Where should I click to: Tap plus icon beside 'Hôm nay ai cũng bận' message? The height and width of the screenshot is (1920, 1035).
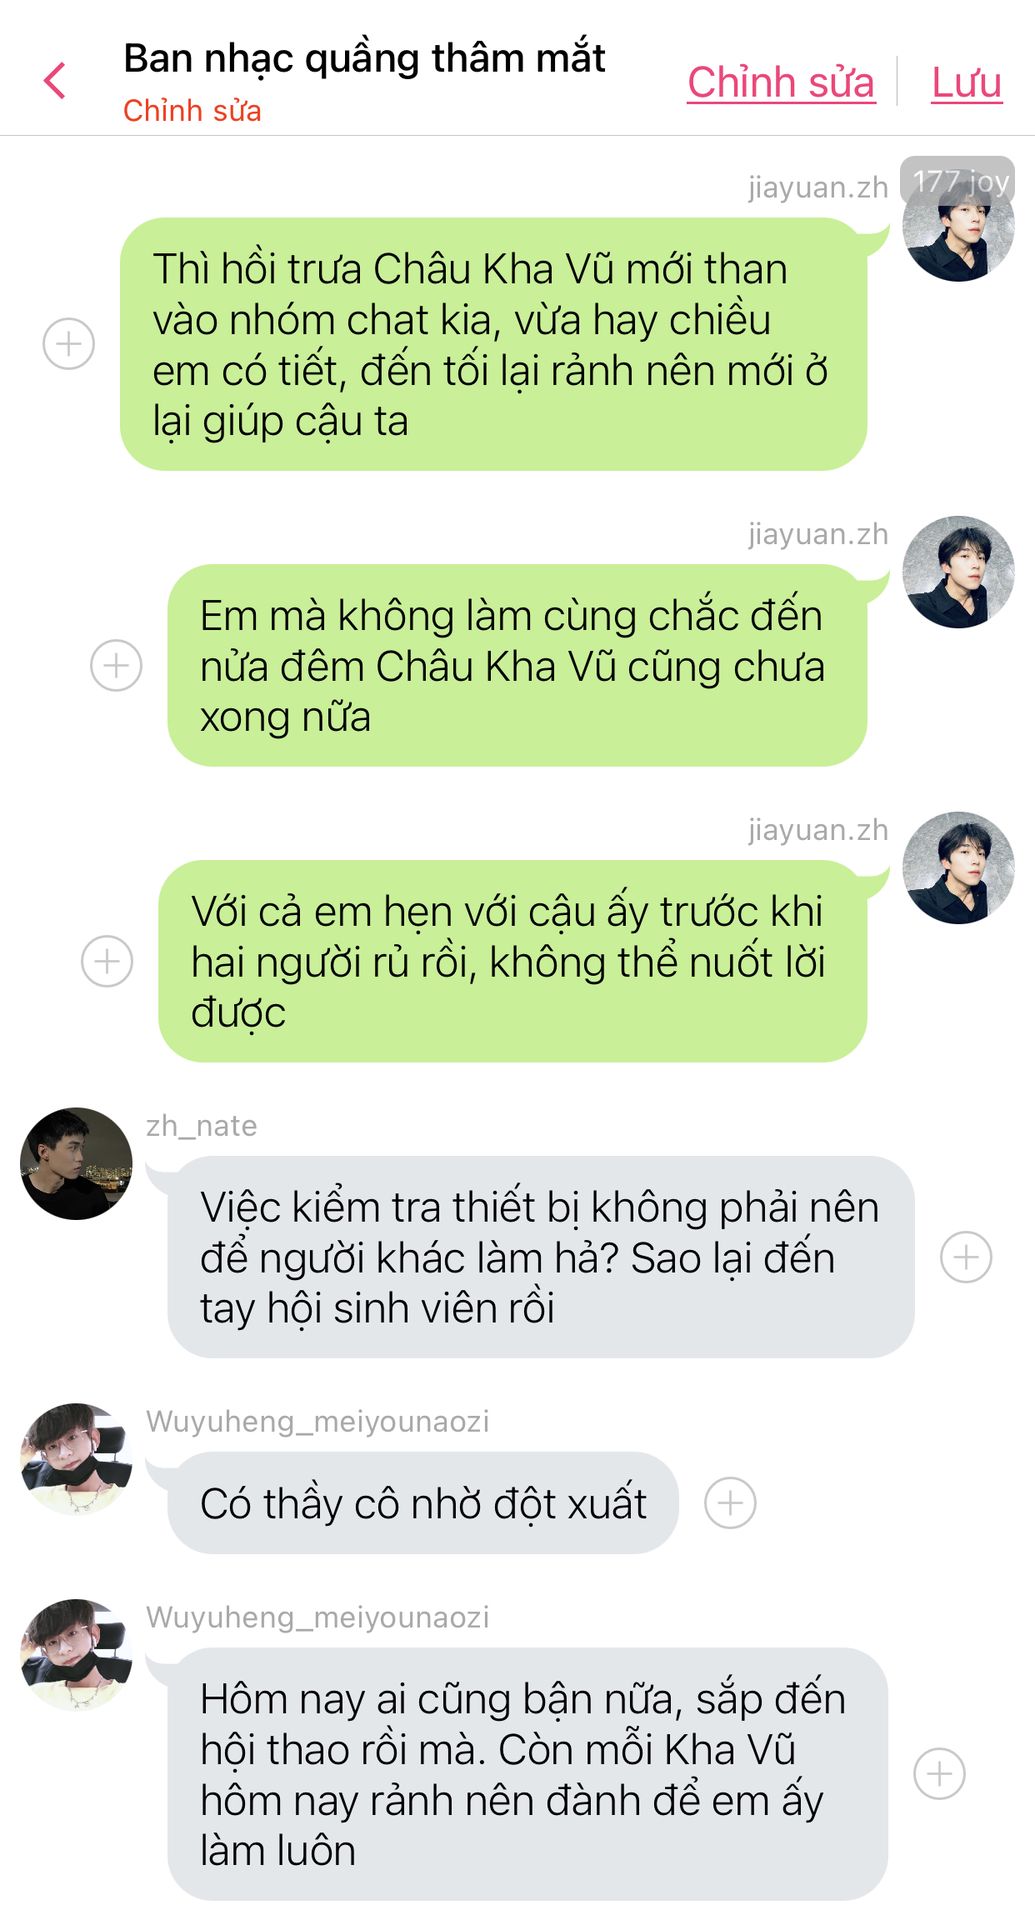[940, 1774]
